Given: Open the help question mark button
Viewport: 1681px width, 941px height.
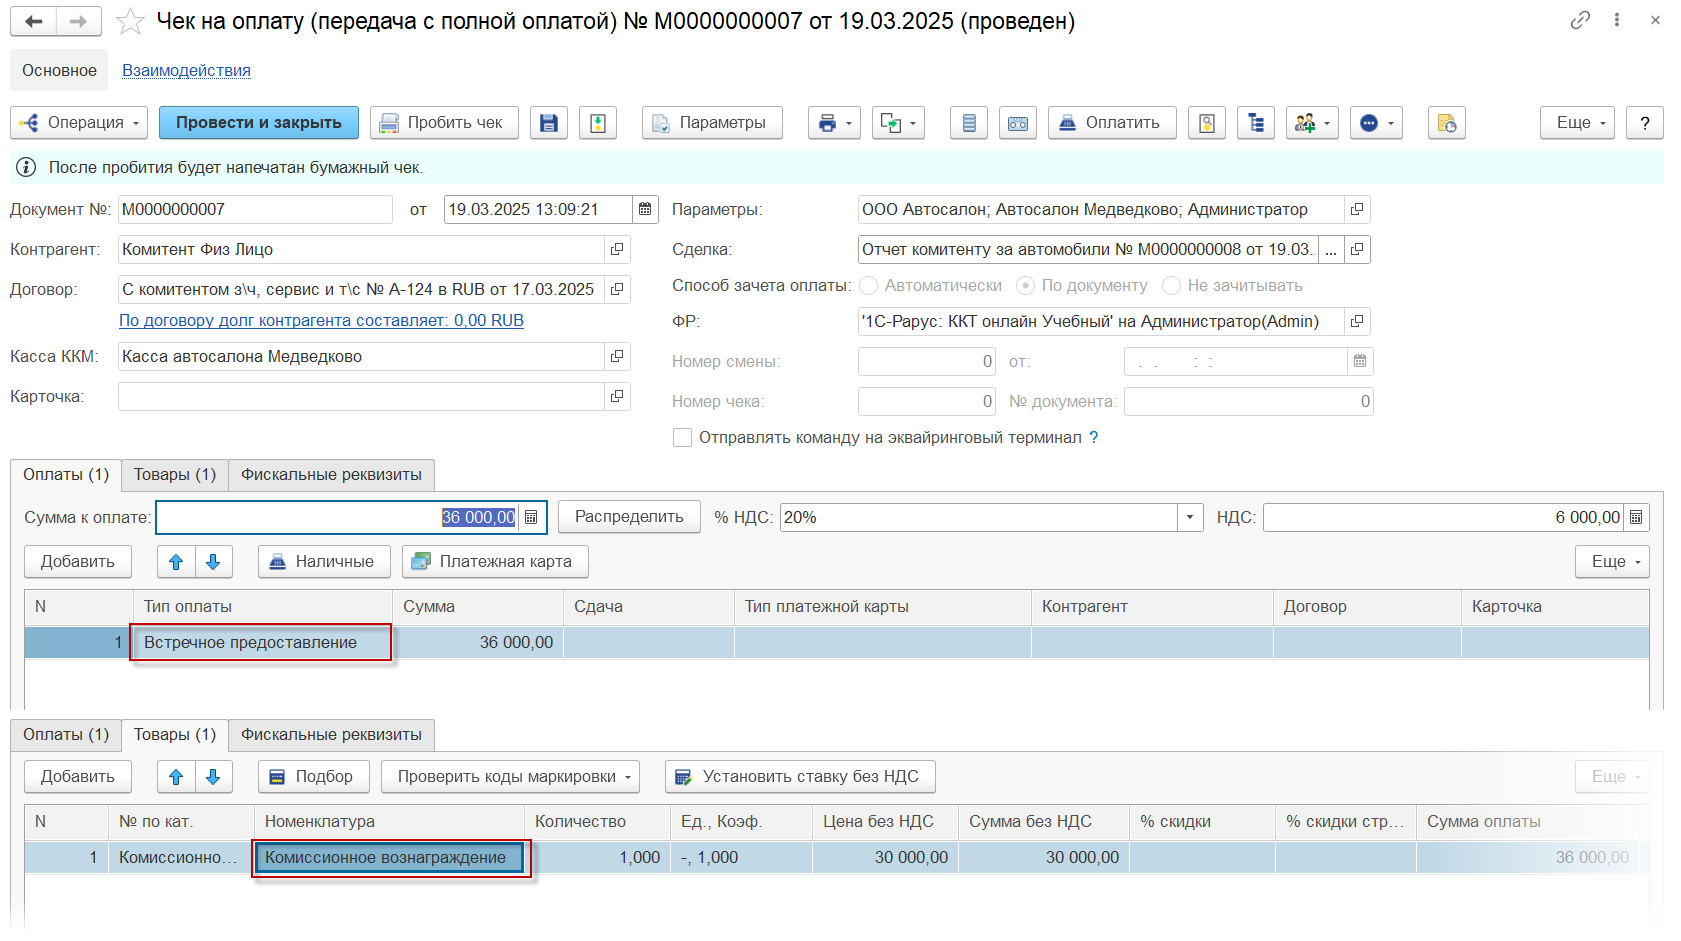Looking at the screenshot, I should pyautogui.click(x=1645, y=123).
